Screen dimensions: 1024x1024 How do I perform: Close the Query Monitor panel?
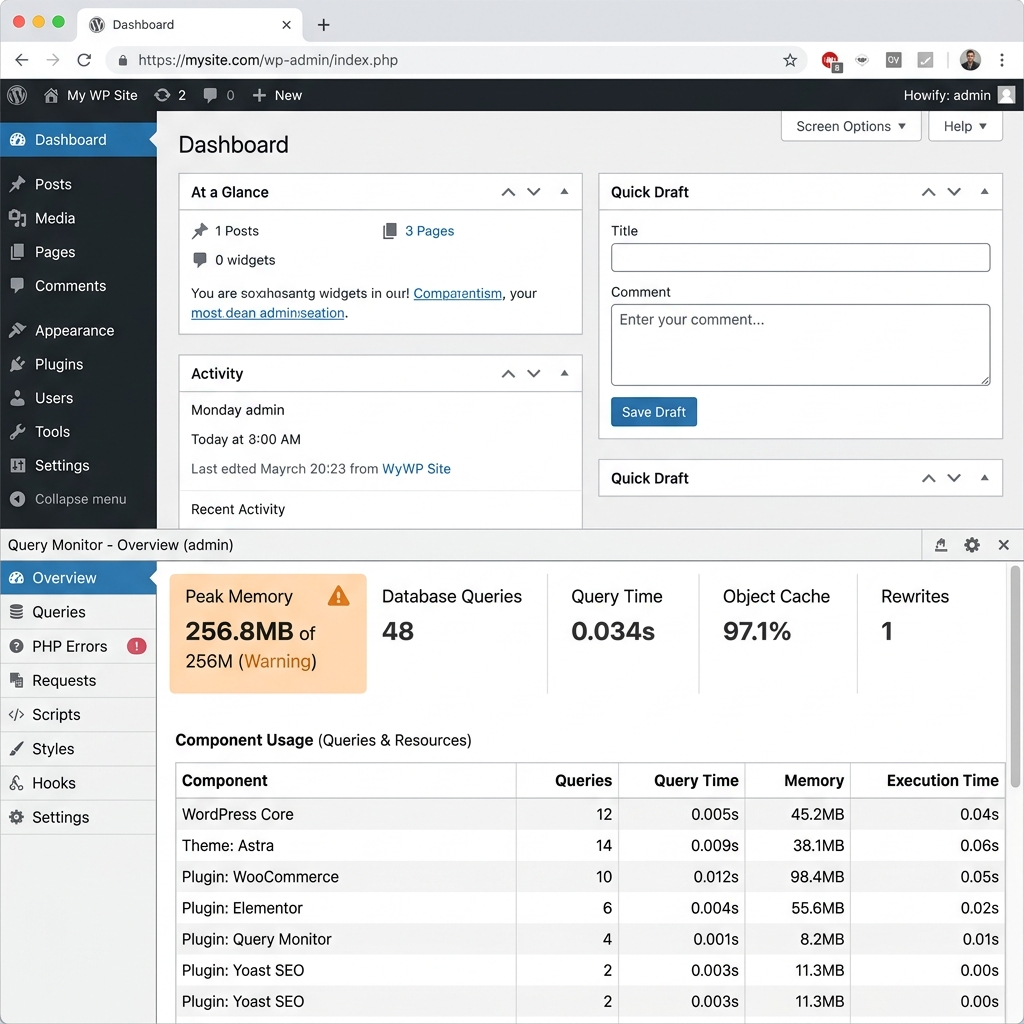click(x=1004, y=545)
